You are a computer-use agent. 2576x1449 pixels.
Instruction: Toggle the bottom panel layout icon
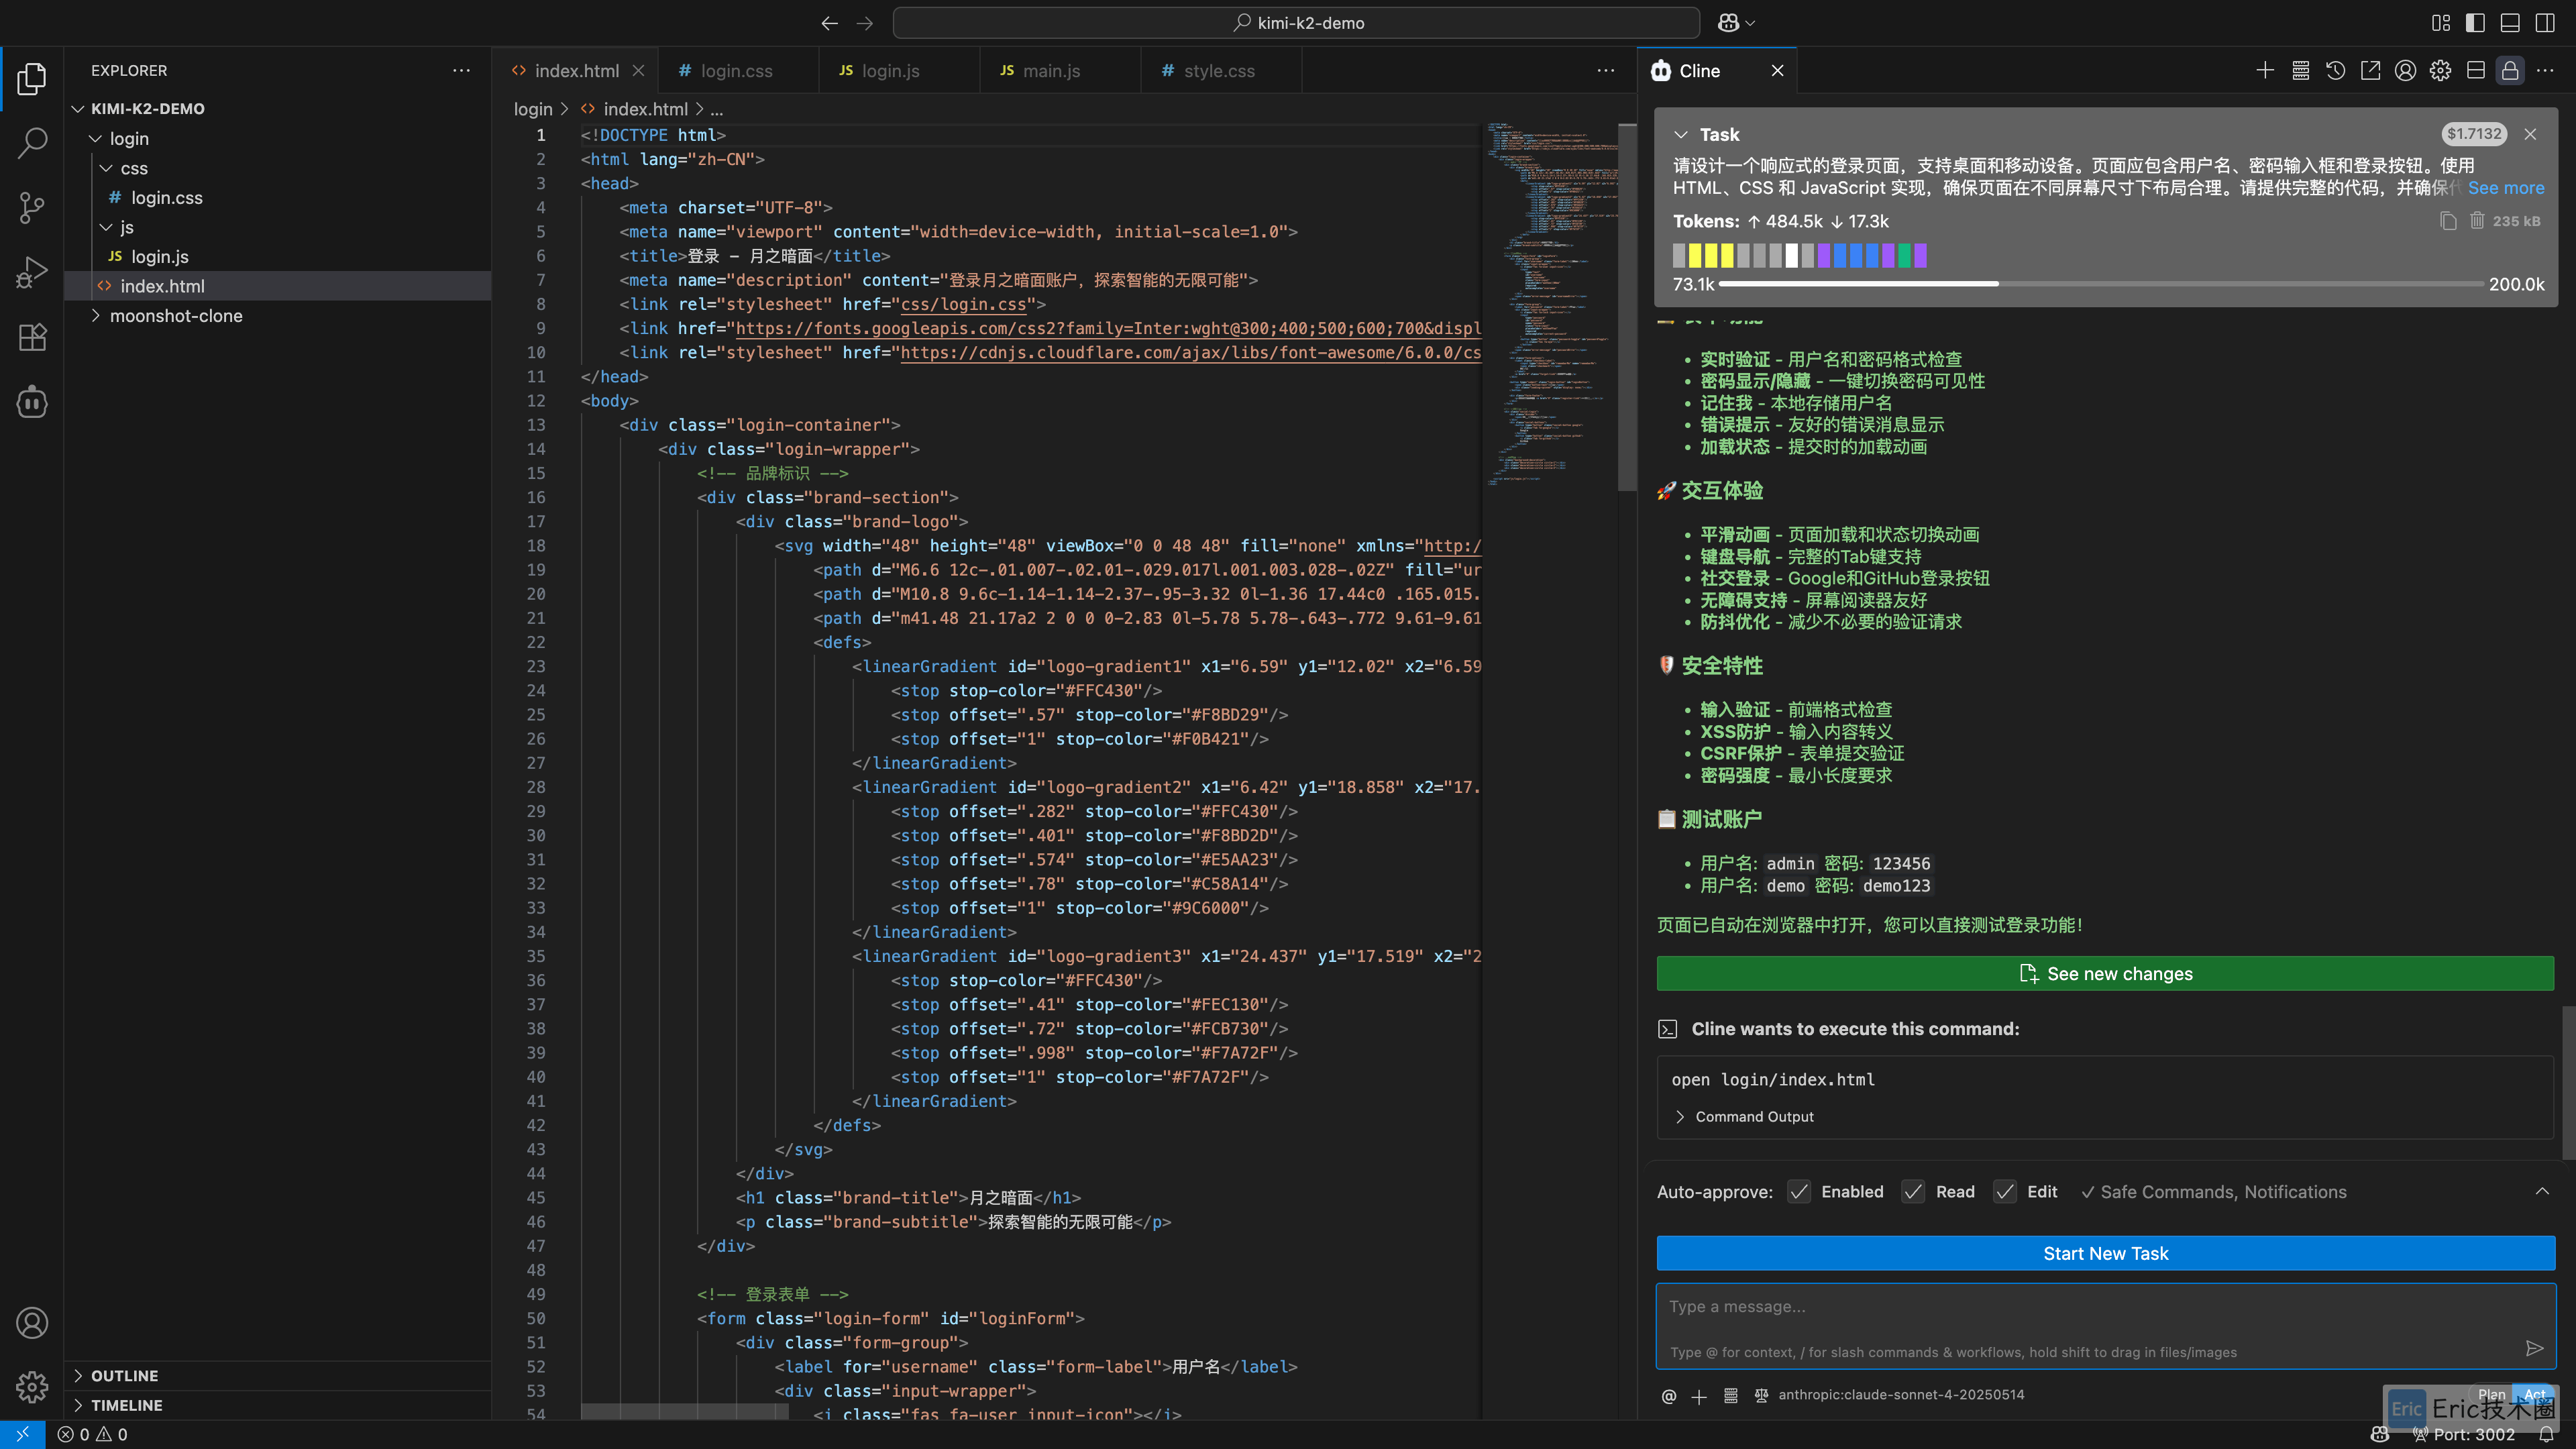(x=2510, y=23)
